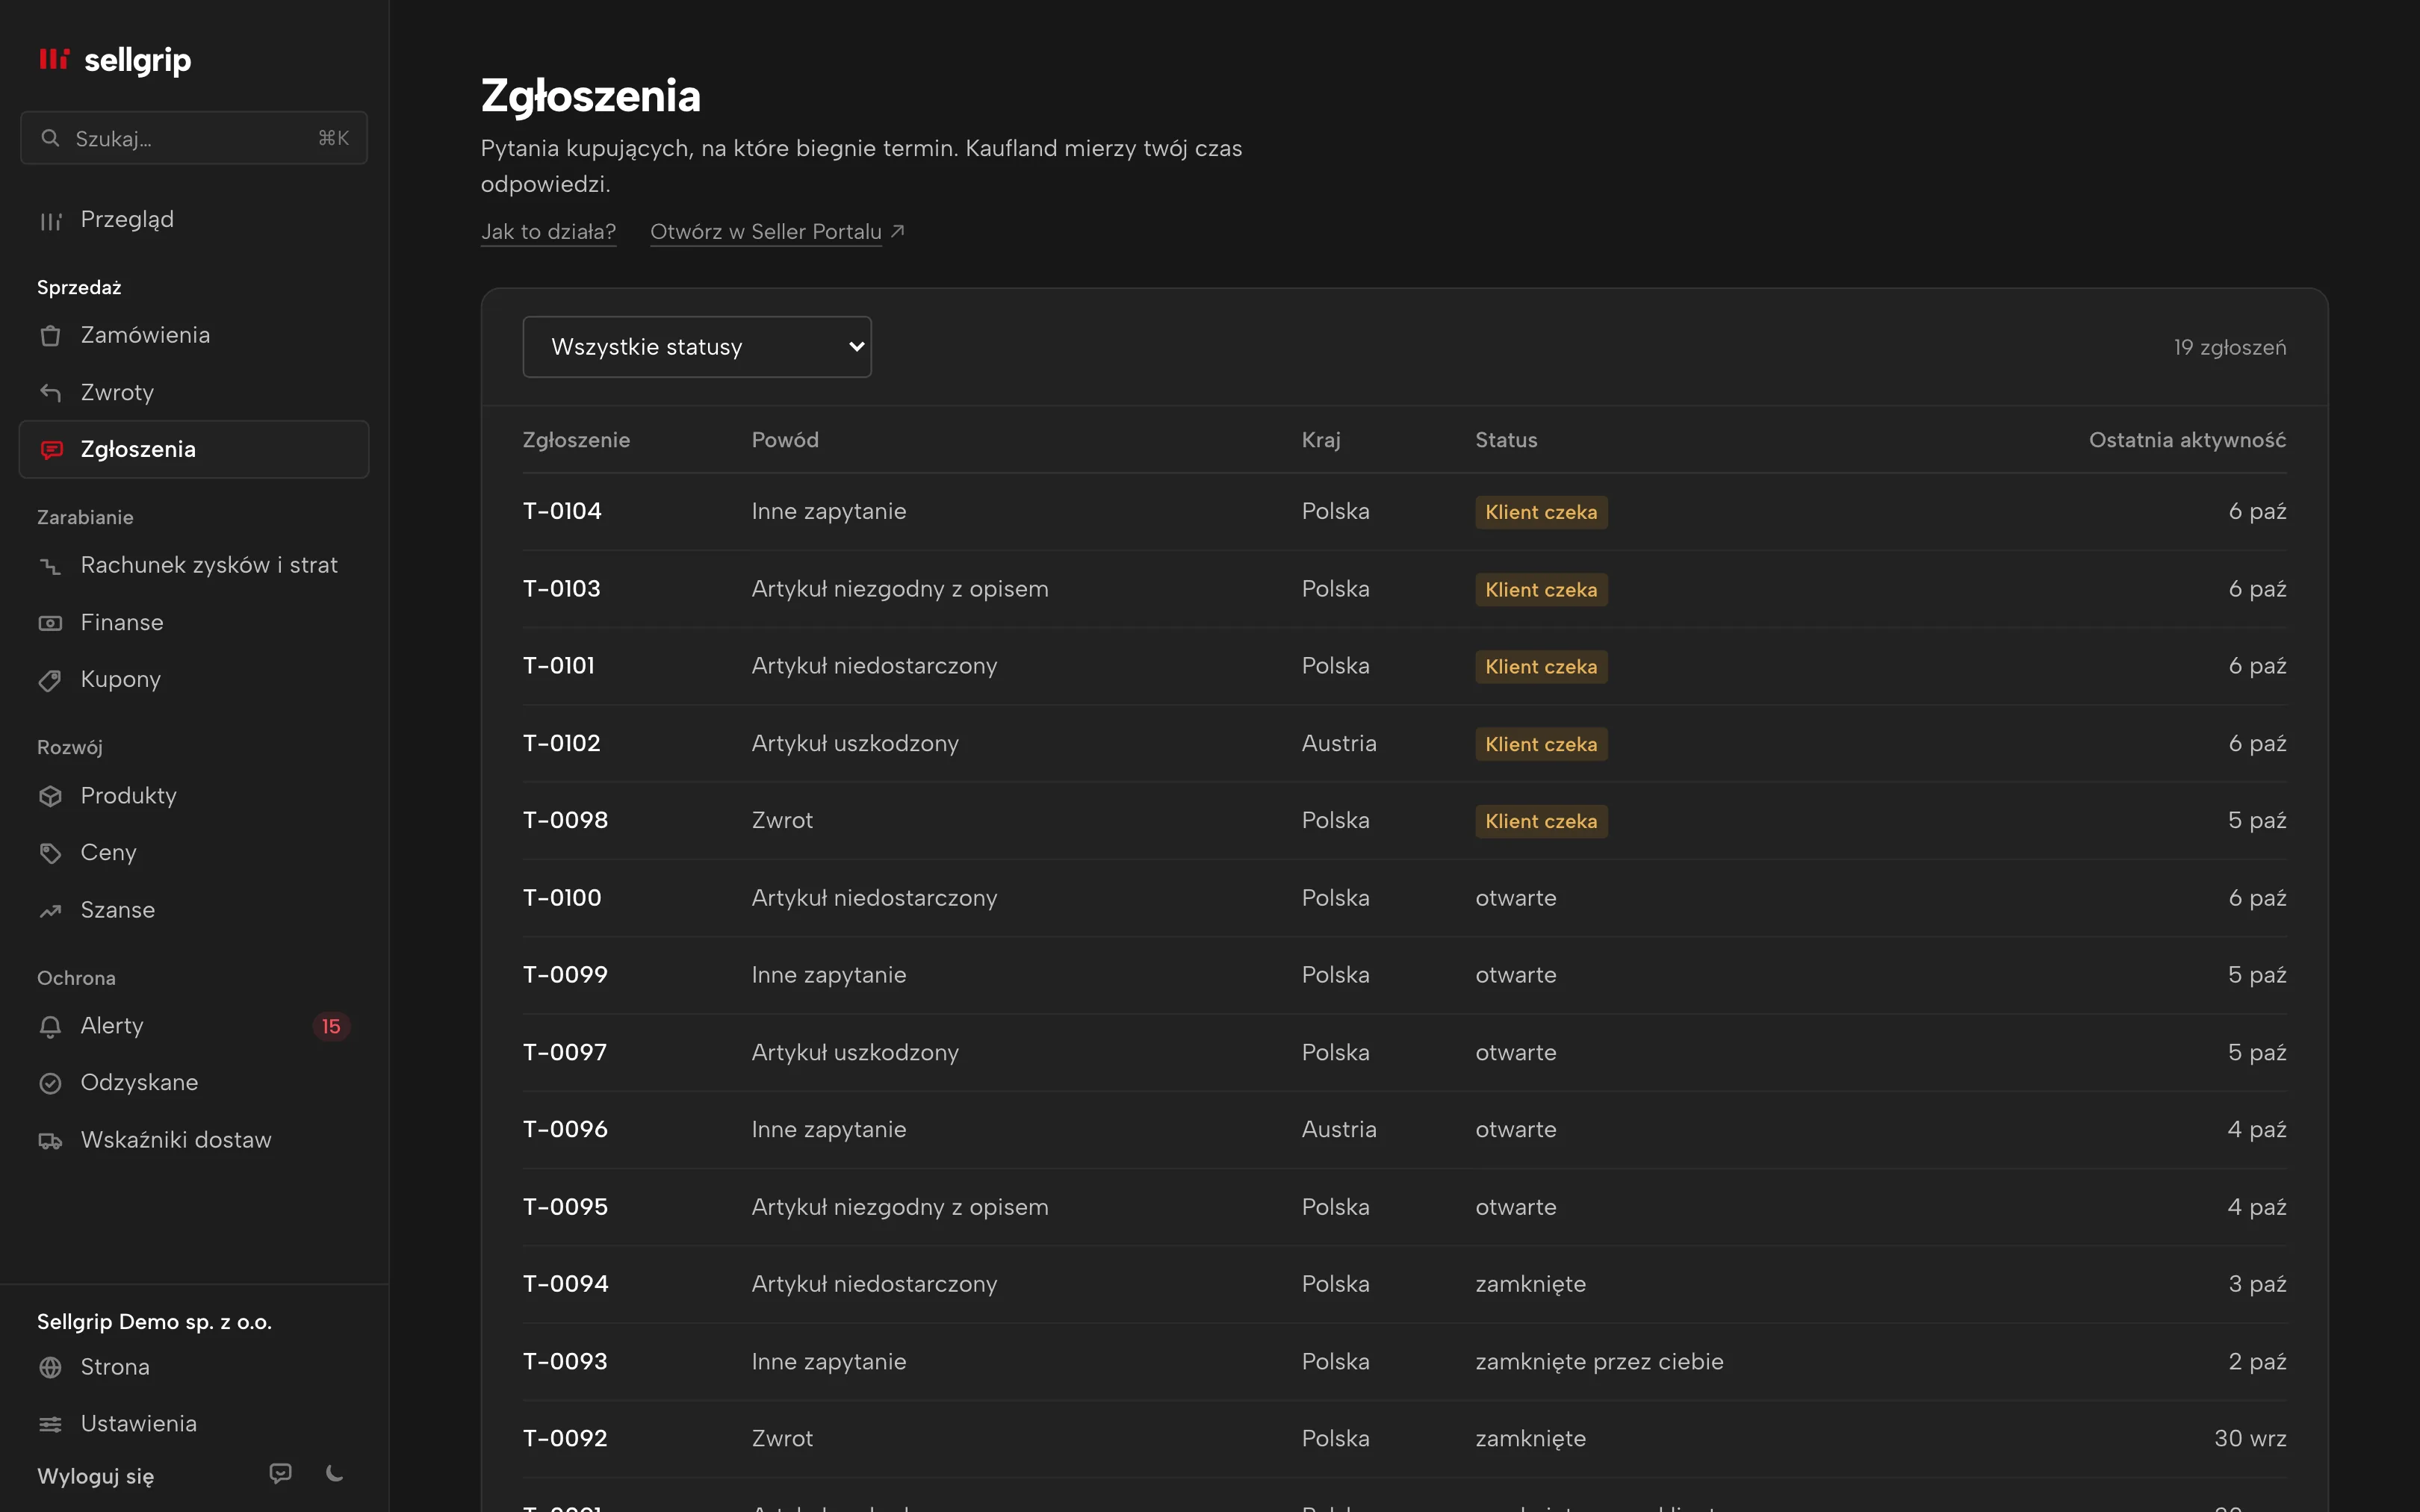Click the Wyloguj się button
2420x1512 pixels.
pos(96,1477)
